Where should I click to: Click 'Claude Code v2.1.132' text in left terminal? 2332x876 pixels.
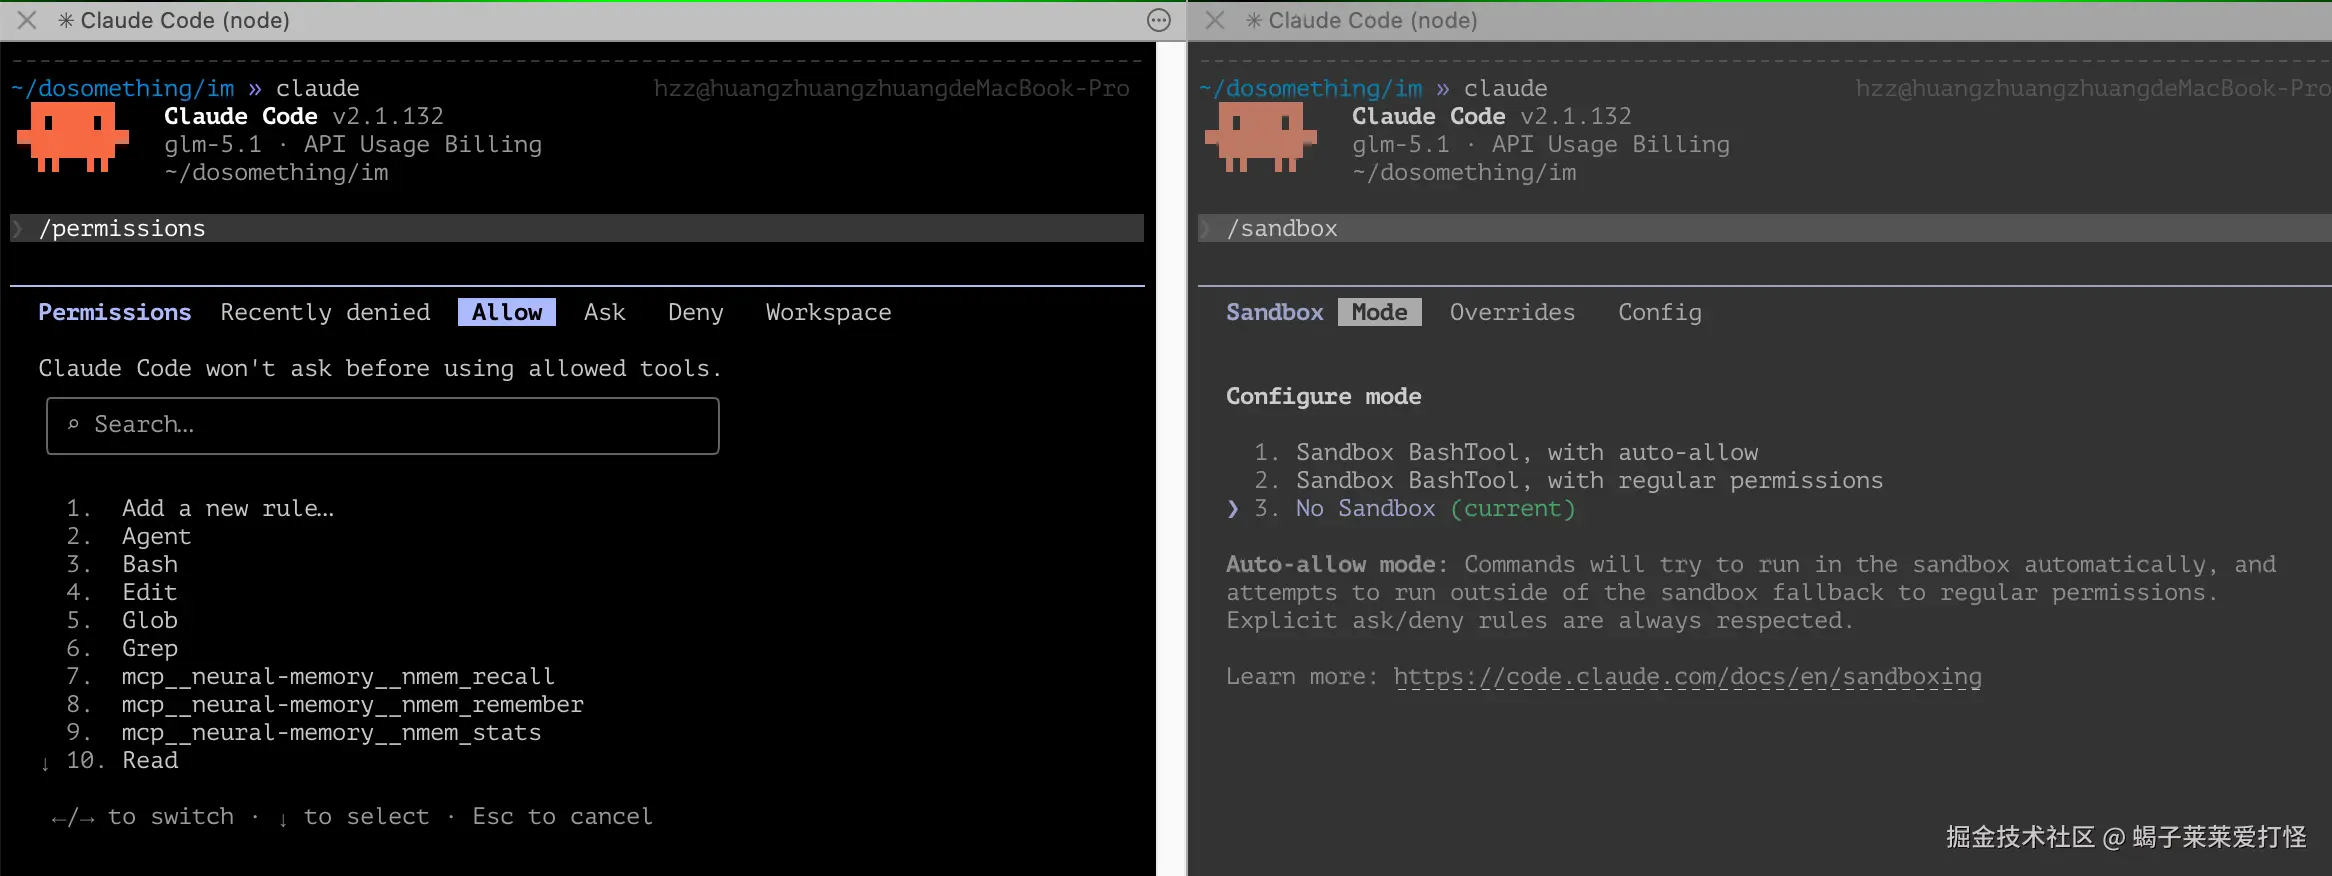click(304, 116)
